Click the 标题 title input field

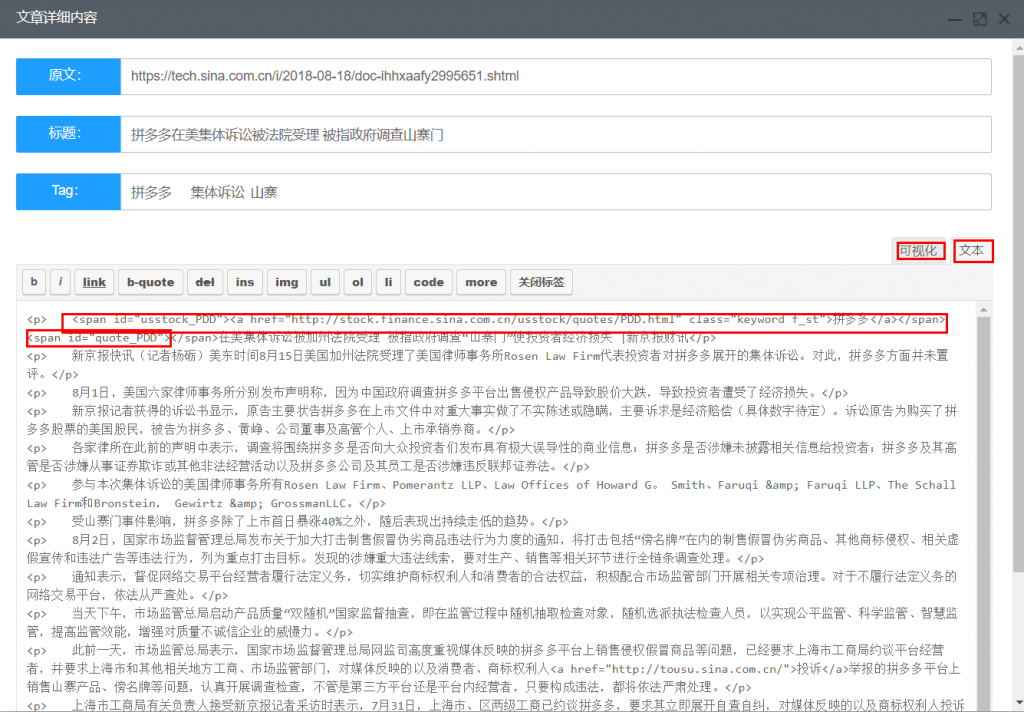(x=556, y=135)
